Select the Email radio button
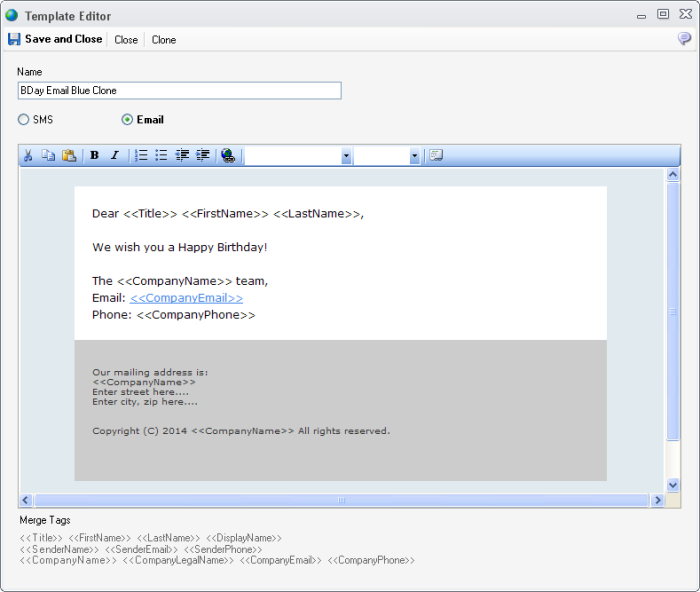The width and height of the screenshot is (700, 592). pos(127,120)
